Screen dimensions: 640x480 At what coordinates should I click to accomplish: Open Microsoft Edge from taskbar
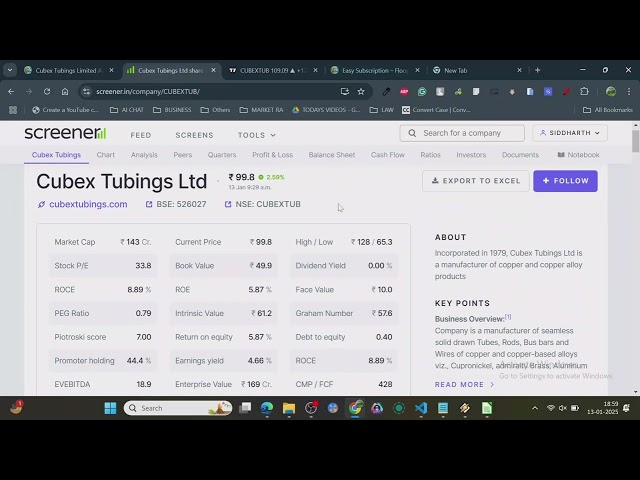(x=267, y=408)
